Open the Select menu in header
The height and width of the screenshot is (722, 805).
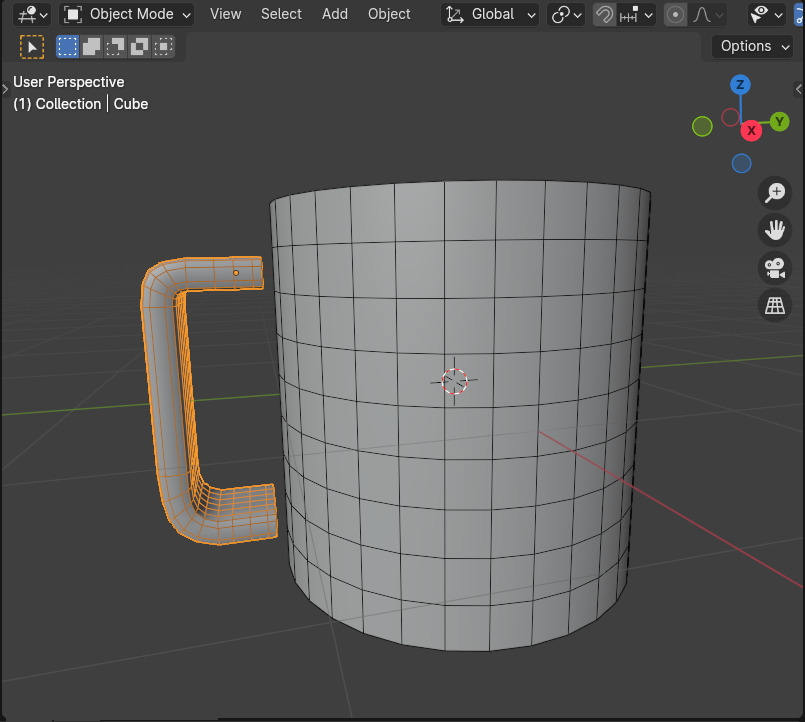[281, 14]
